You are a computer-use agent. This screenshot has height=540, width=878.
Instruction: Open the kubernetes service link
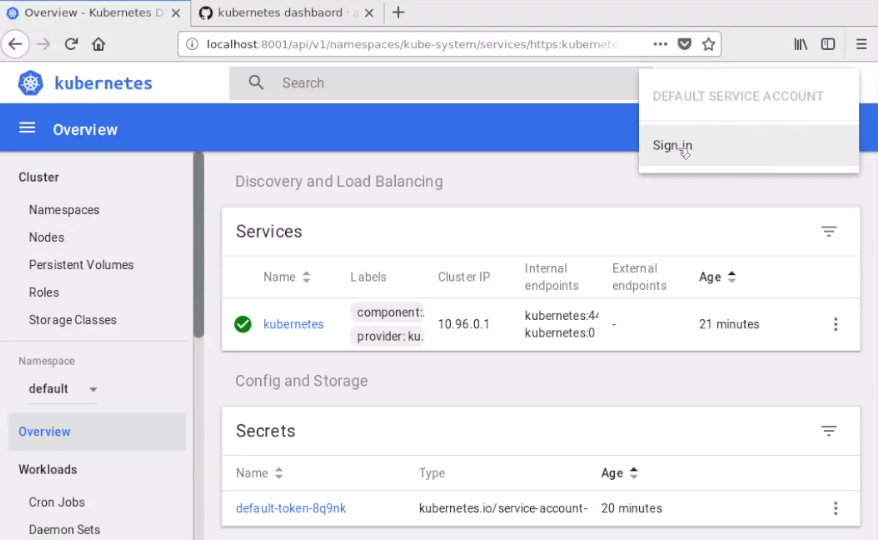click(293, 324)
